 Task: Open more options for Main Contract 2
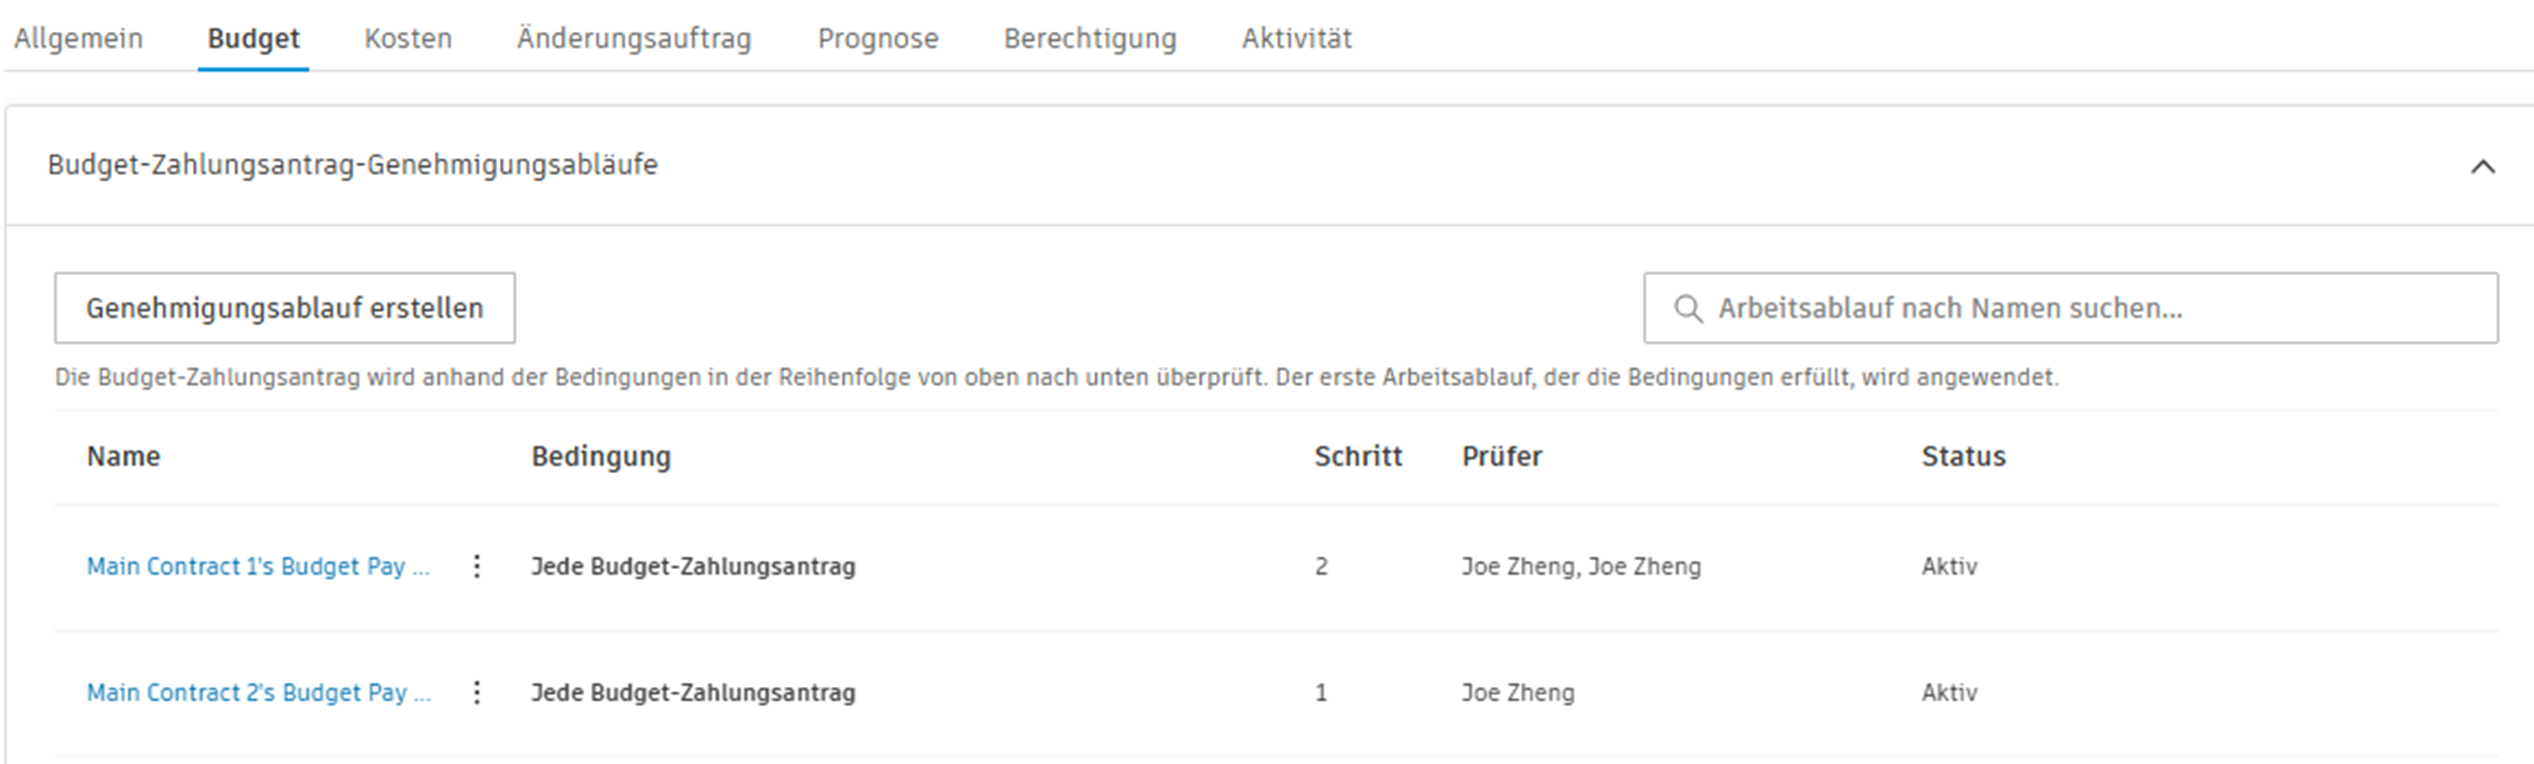pos(477,692)
